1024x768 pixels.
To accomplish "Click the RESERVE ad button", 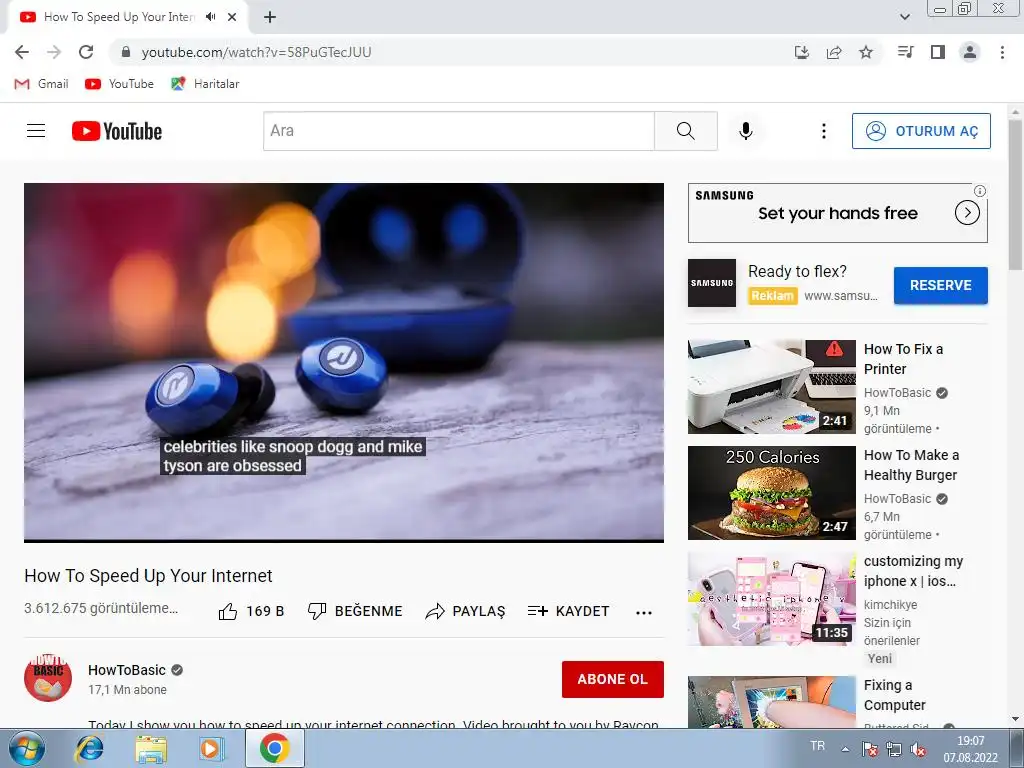I will pos(940,285).
